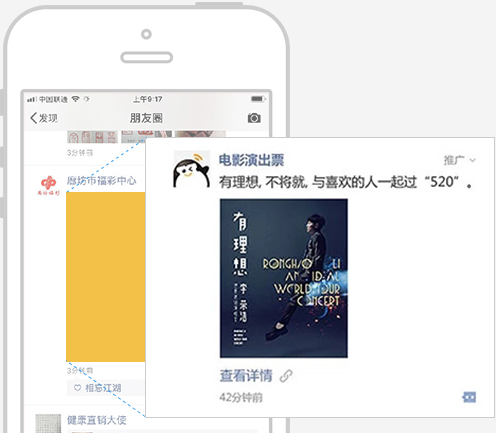The width and height of the screenshot is (496, 433).
Task: Open 查看详情 link
Action: pos(246,376)
